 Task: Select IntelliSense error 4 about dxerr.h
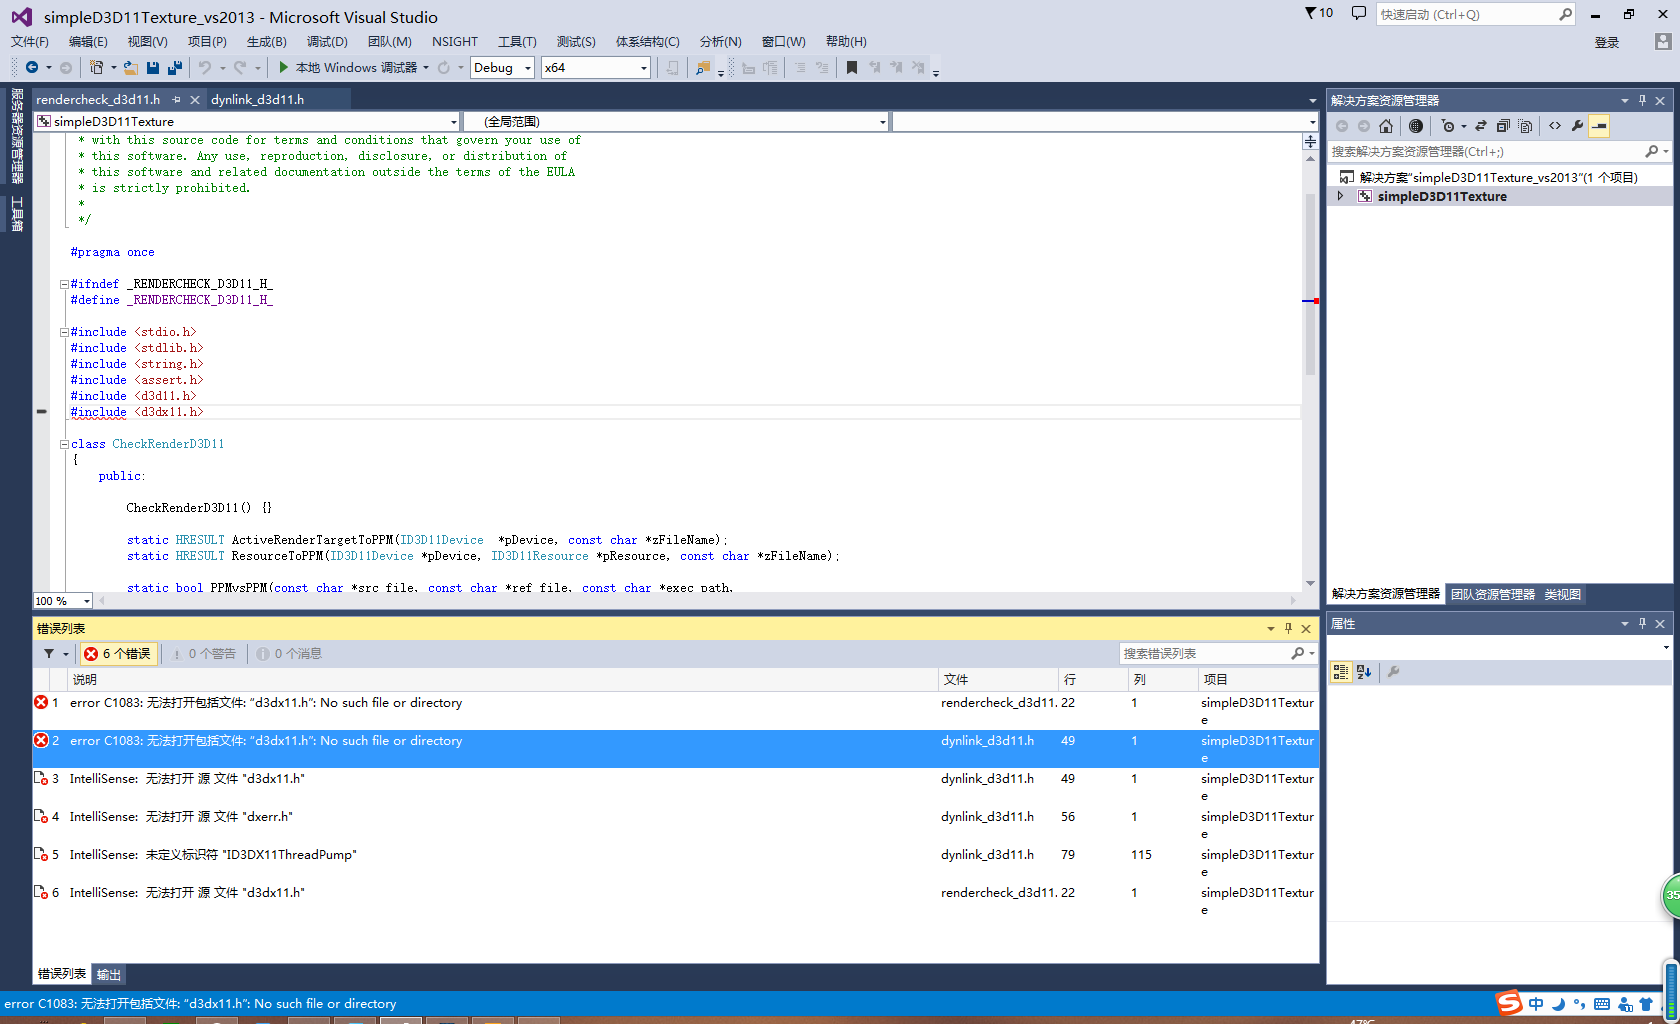tap(676, 825)
